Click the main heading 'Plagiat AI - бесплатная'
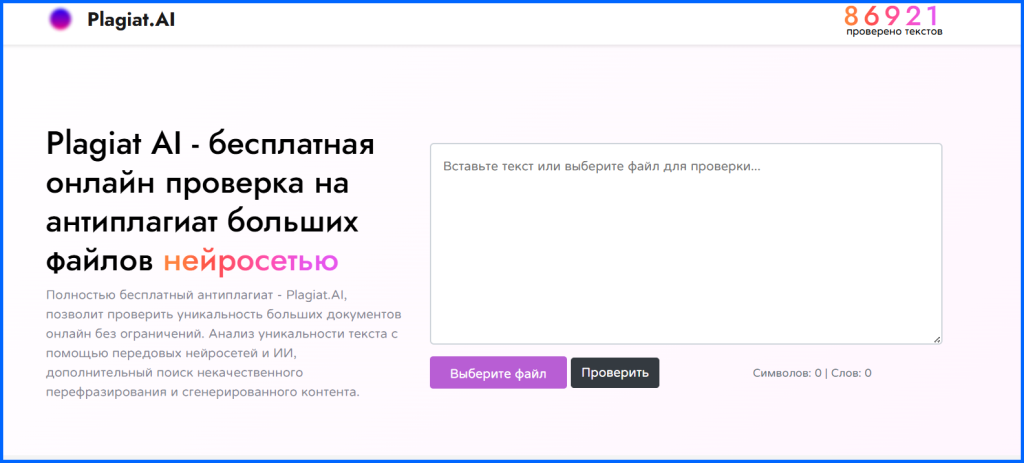Viewport: 1024px width, 463px height. (210, 144)
